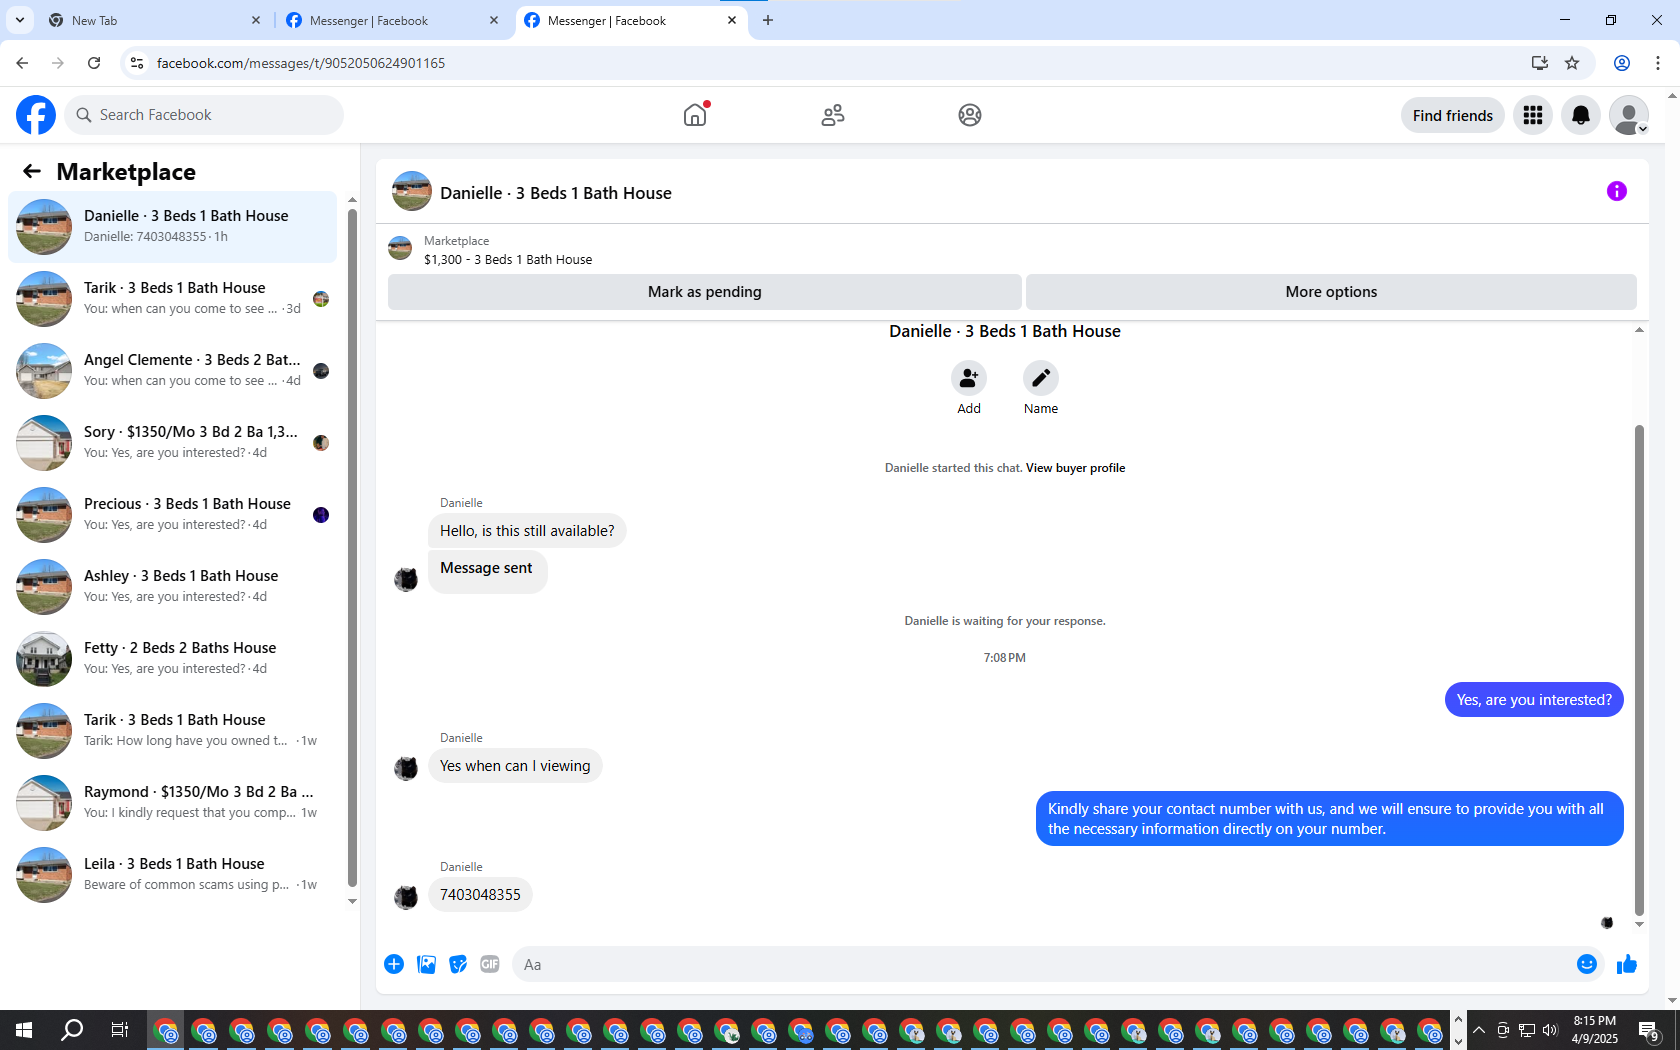The width and height of the screenshot is (1680, 1050).
Task: Close the active Messenger tab
Action: click(x=732, y=20)
